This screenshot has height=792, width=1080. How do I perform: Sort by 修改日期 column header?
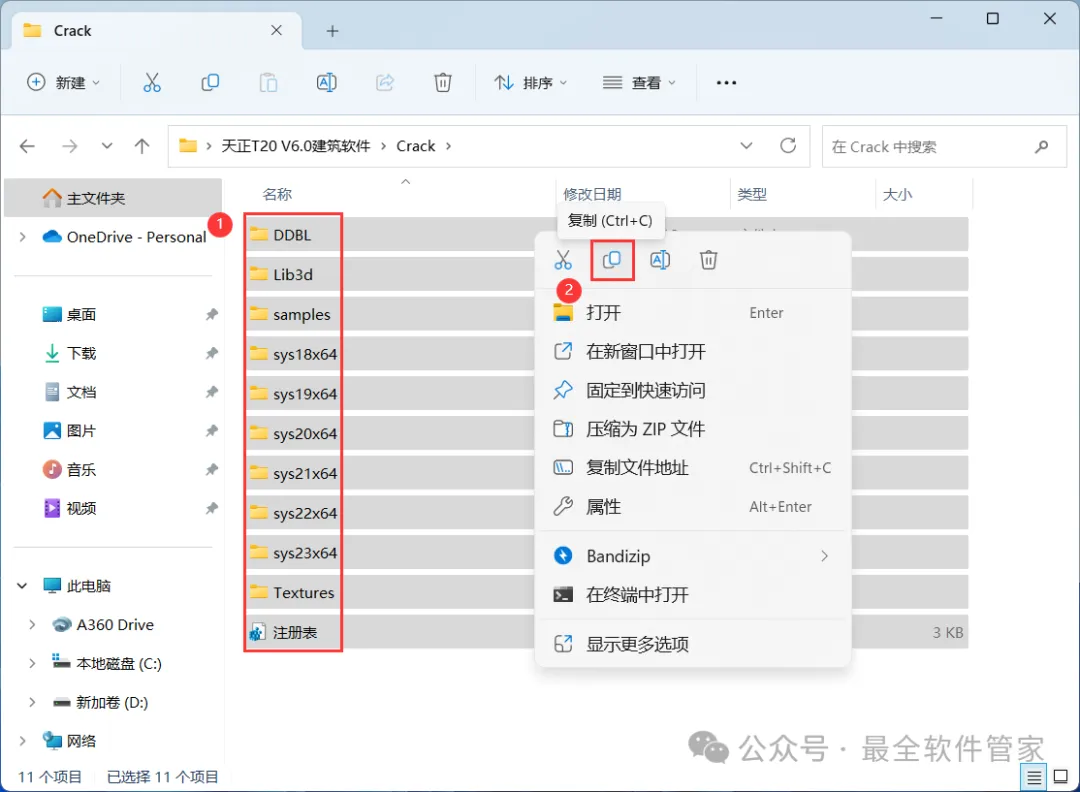coord(592,194)
